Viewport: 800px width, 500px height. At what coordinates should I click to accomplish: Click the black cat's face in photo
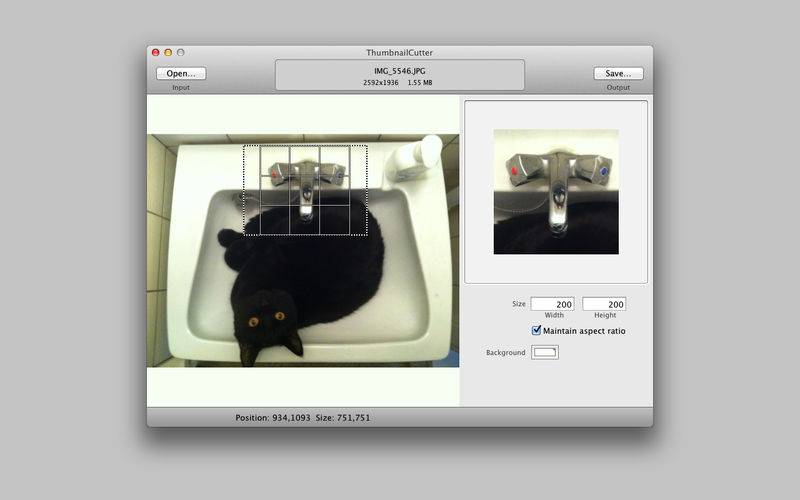click(x=265, y=321)
